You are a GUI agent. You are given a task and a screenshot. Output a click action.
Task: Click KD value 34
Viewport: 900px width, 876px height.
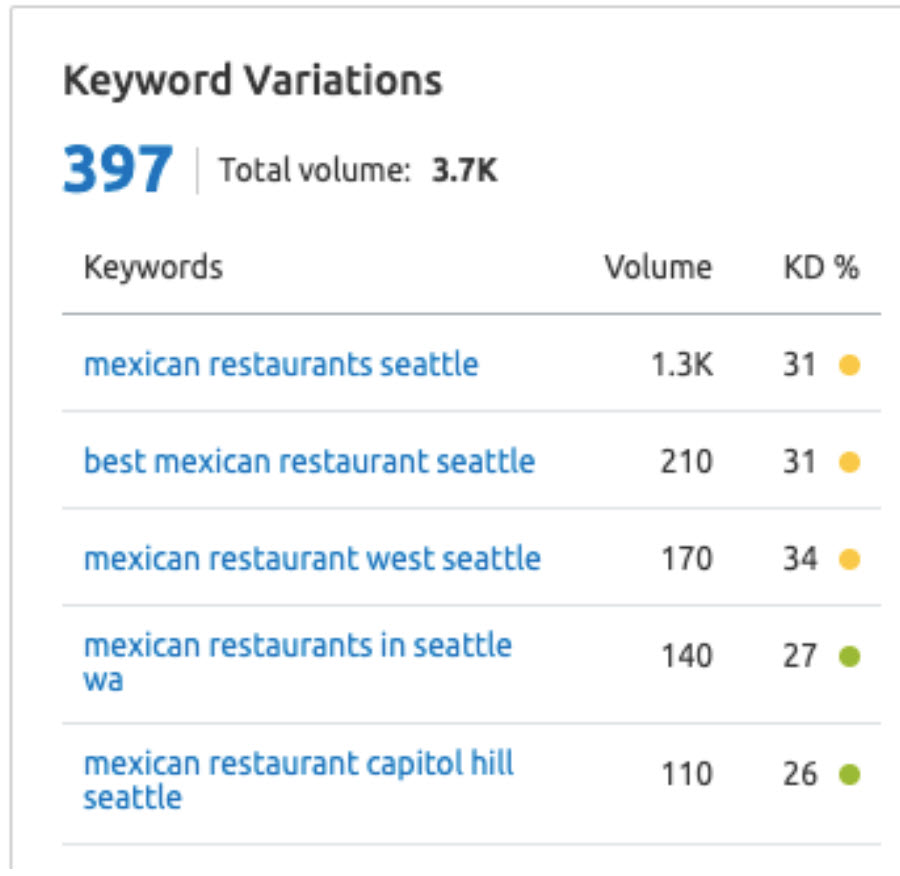[800, 559]
